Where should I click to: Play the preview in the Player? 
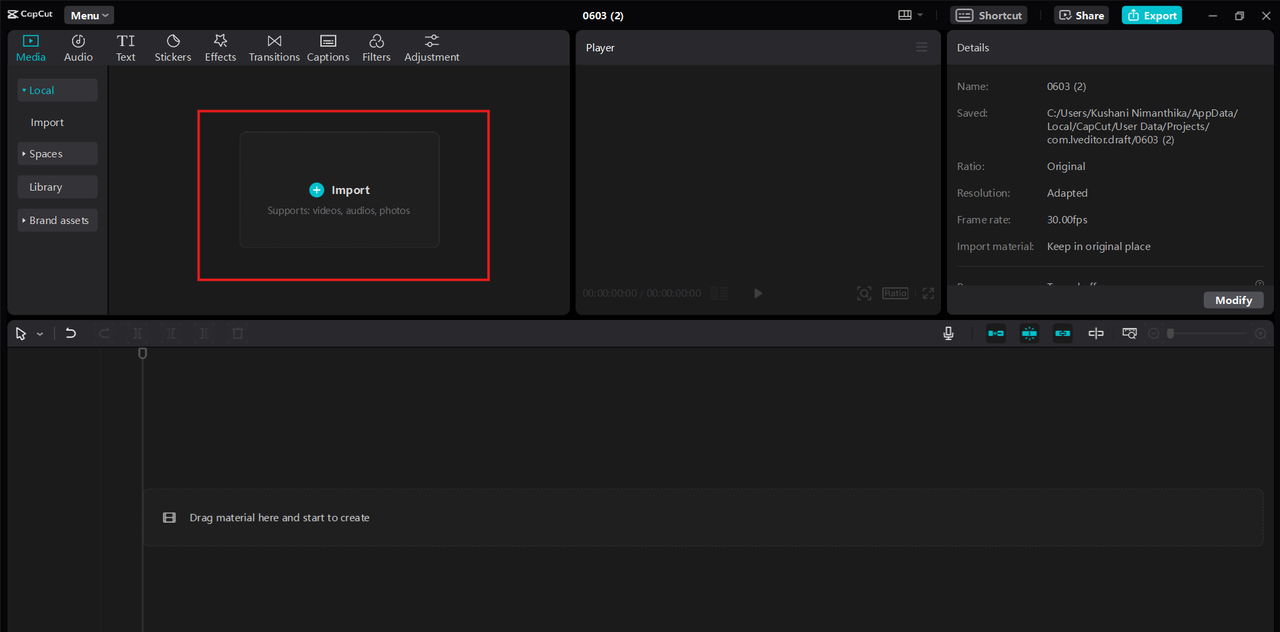(x=758, y=293)
